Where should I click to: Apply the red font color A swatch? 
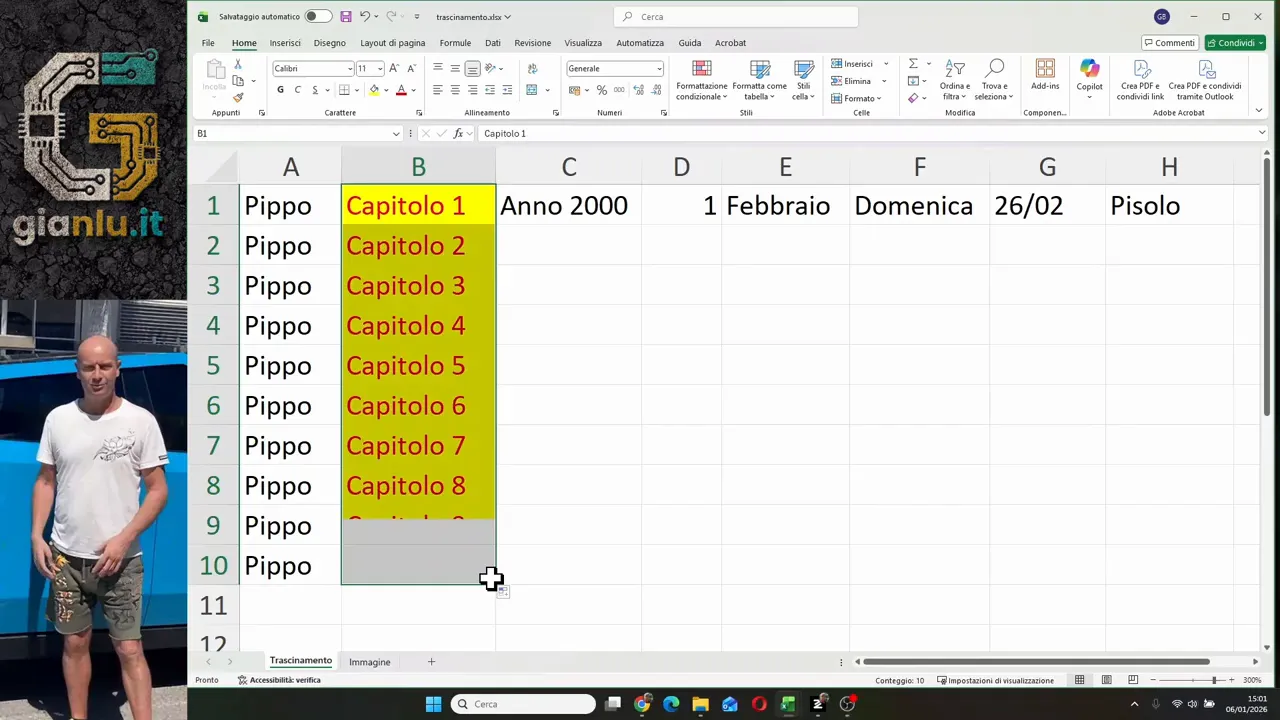[x=401, y=90]
